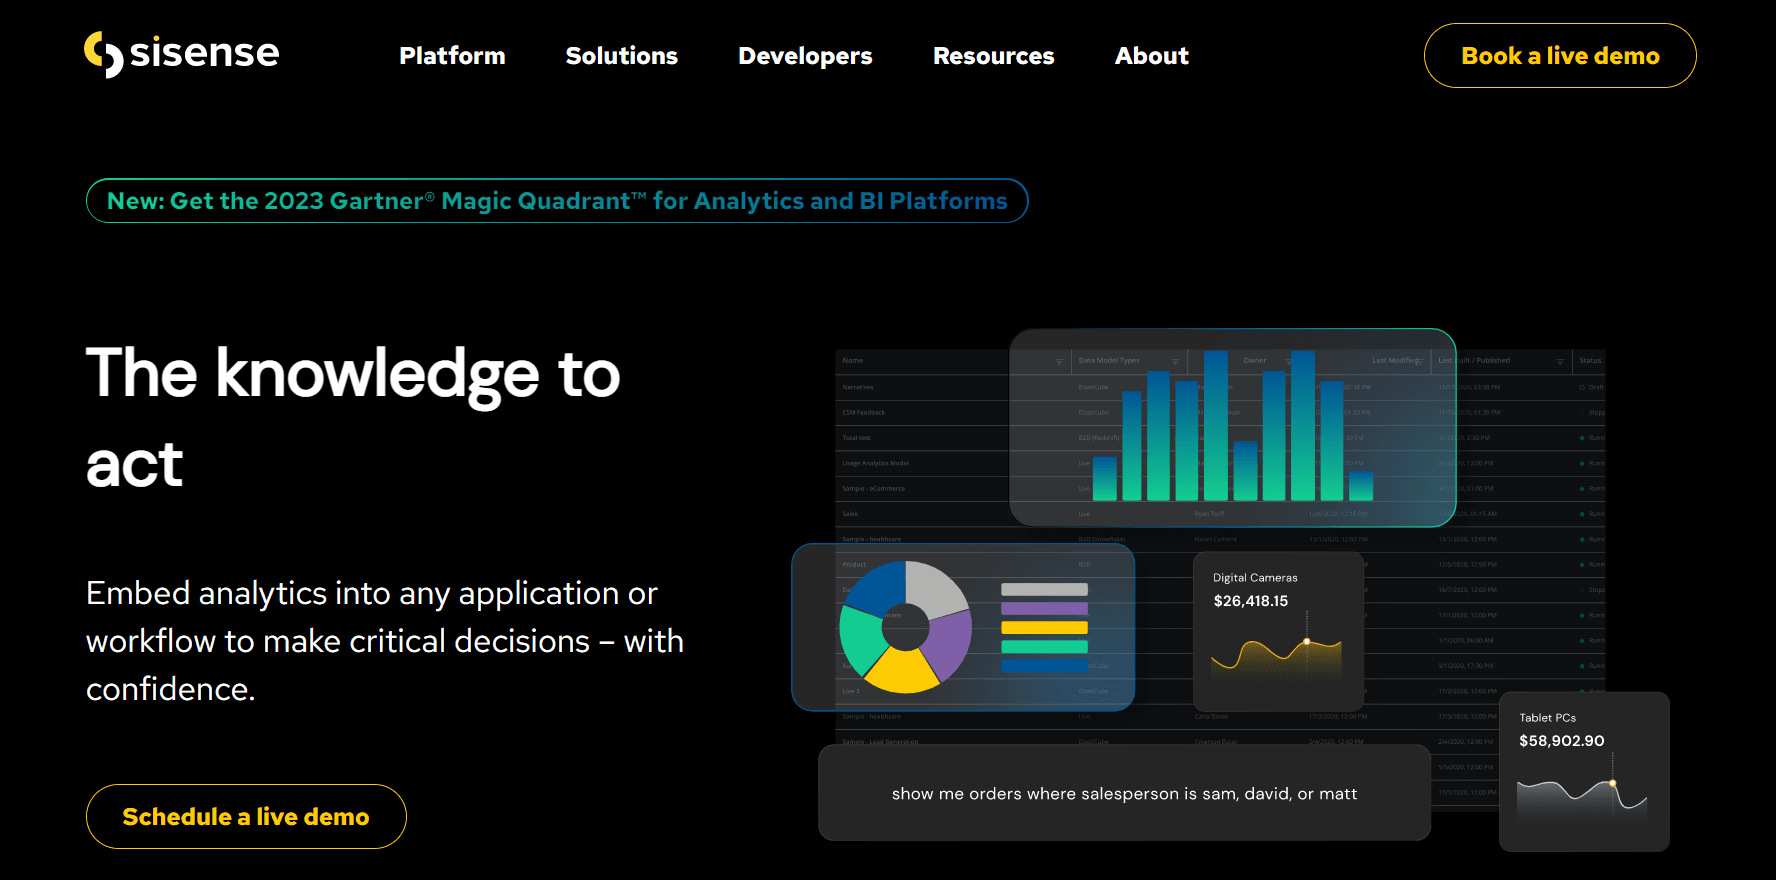Click the Tablet PCs $58,902.90 card
The width and height of the screenshot is (1776, 880).
tap(1584, 771)
